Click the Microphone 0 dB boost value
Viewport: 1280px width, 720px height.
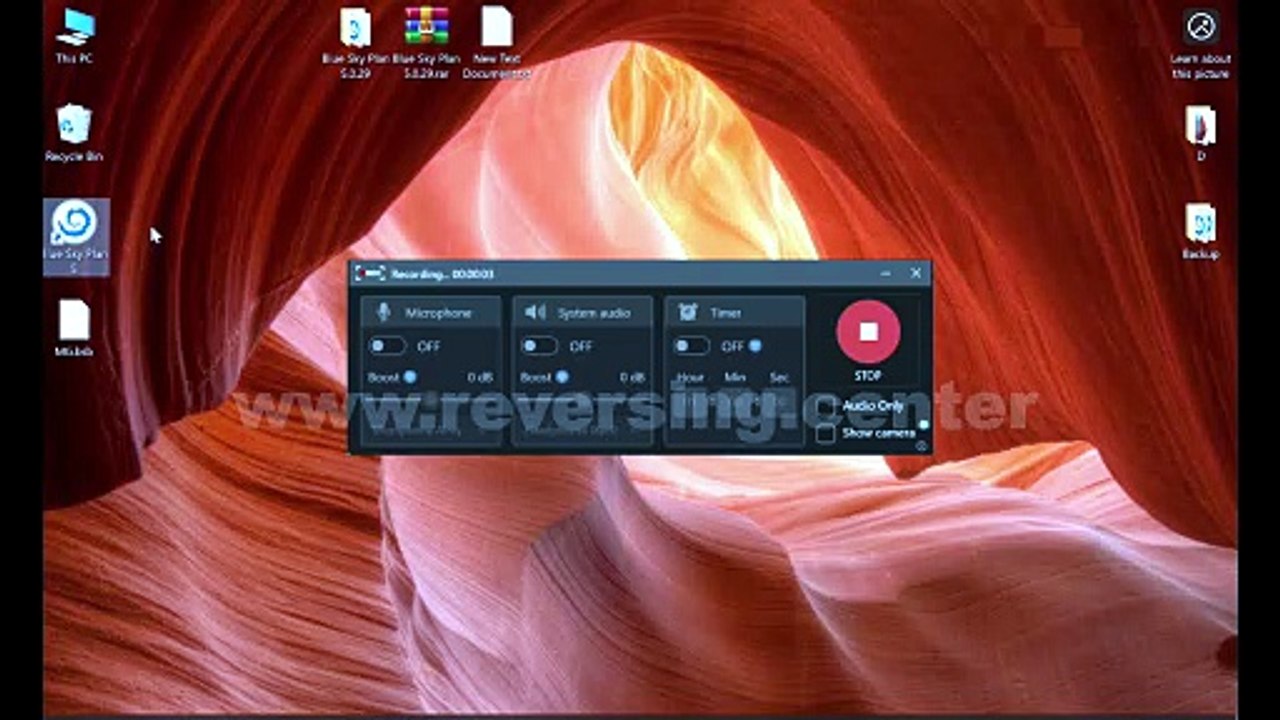pos(480,377)
